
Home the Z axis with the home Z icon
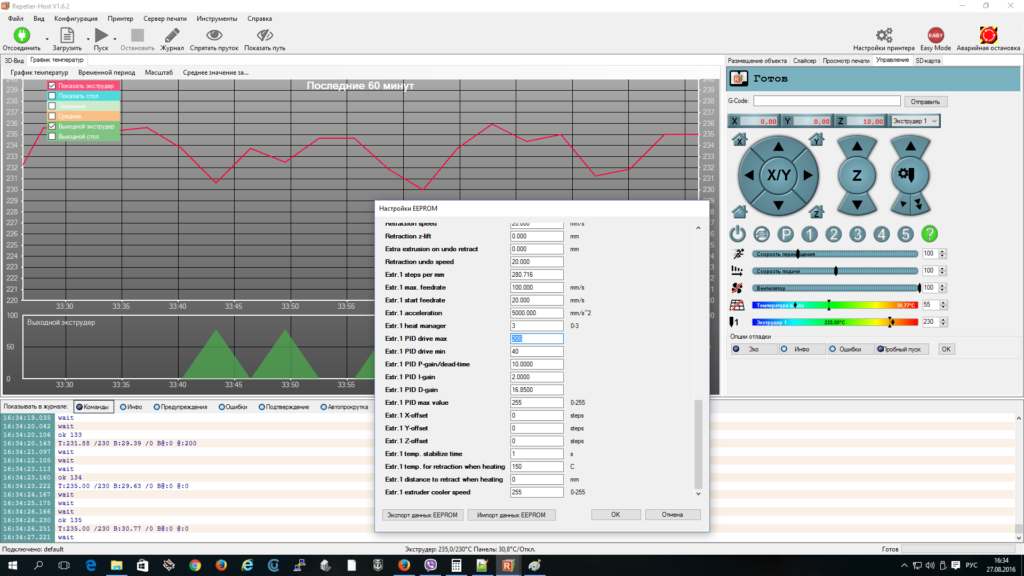click(x=816, y=212)
